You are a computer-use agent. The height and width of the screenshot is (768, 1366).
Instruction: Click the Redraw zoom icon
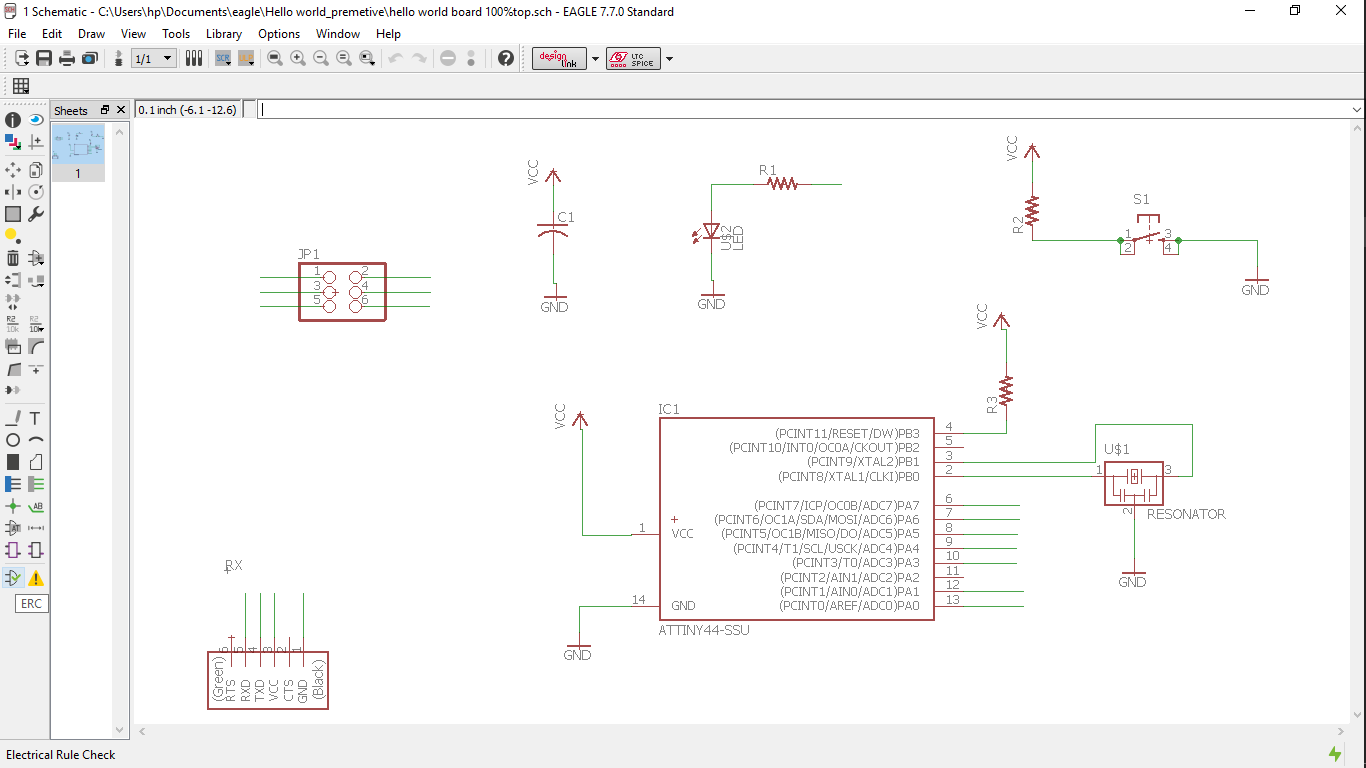344,59
